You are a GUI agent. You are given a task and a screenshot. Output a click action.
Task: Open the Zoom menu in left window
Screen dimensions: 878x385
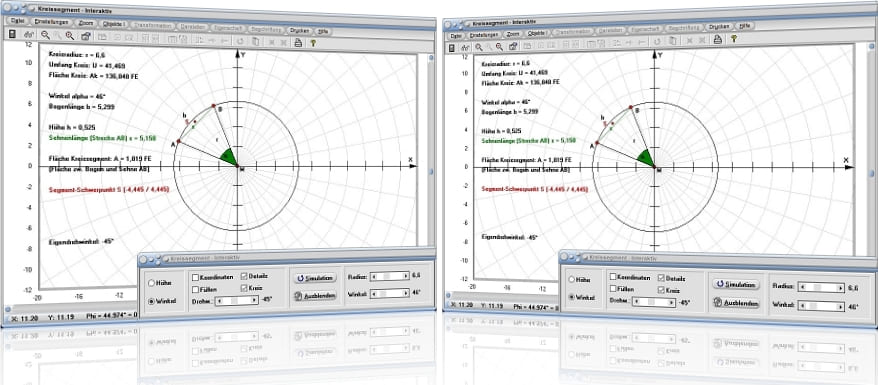pos(86,23)
